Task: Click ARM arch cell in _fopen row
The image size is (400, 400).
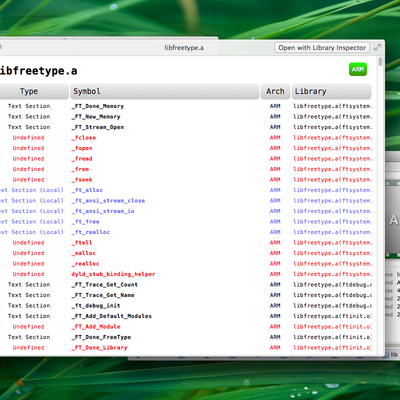Action: point(275,148)
